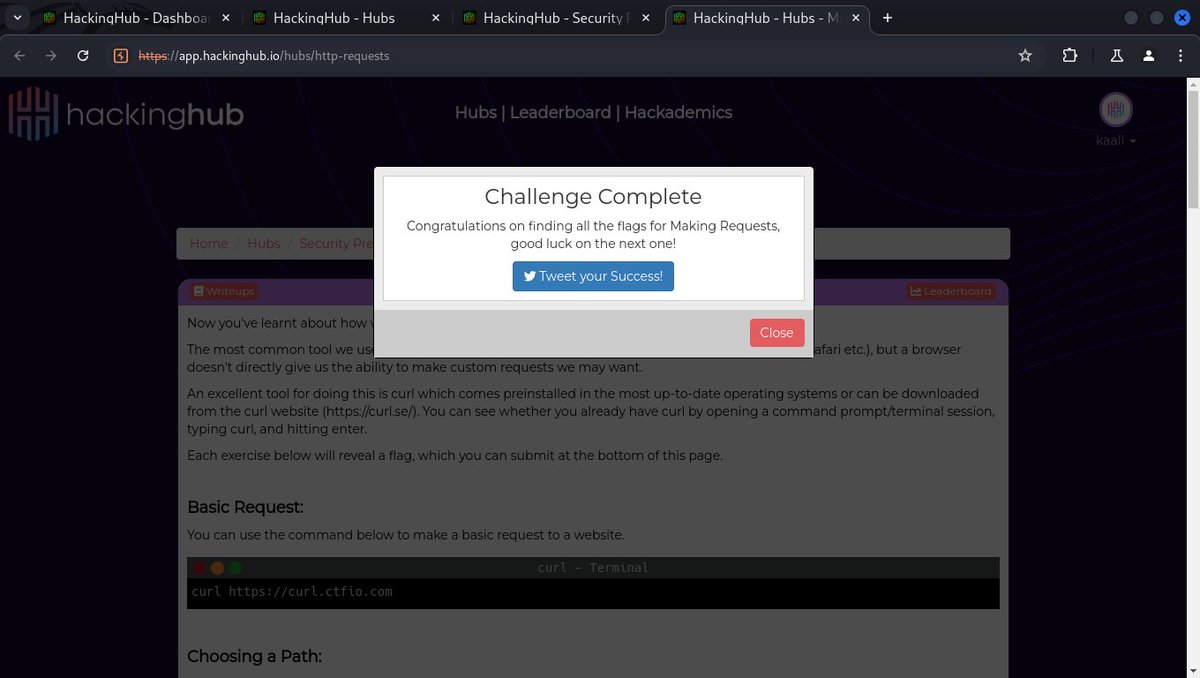This screenshot has width=1200, height=678.
Task: Click the page vertical scrollbar
Action: (x=1192, y=150)
